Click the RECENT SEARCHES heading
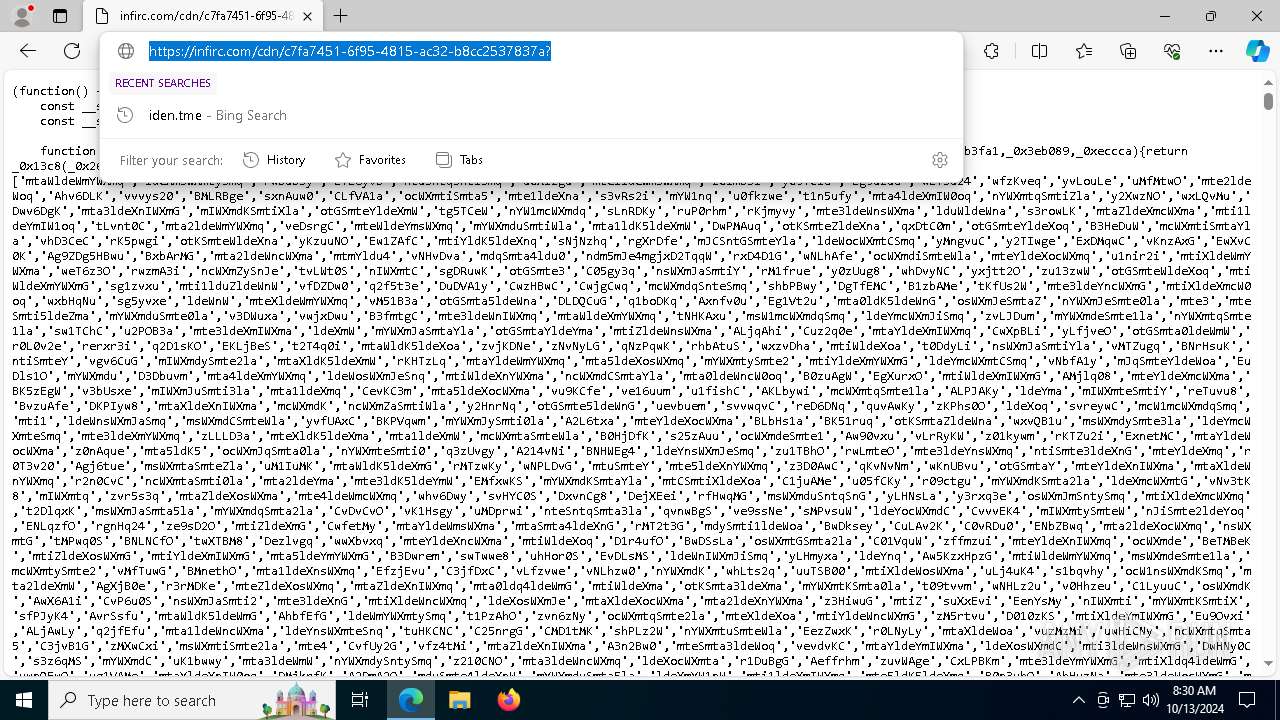The height and width of the screenshot is (720, 1280). 163,83
